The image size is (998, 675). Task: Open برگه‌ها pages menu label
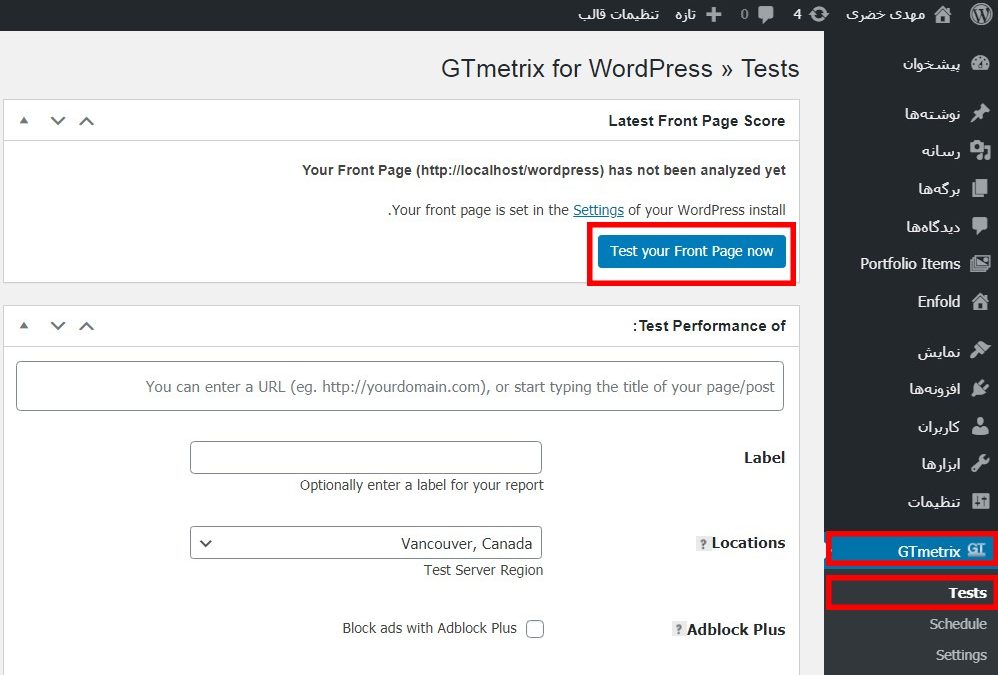[x=939, y=189]
